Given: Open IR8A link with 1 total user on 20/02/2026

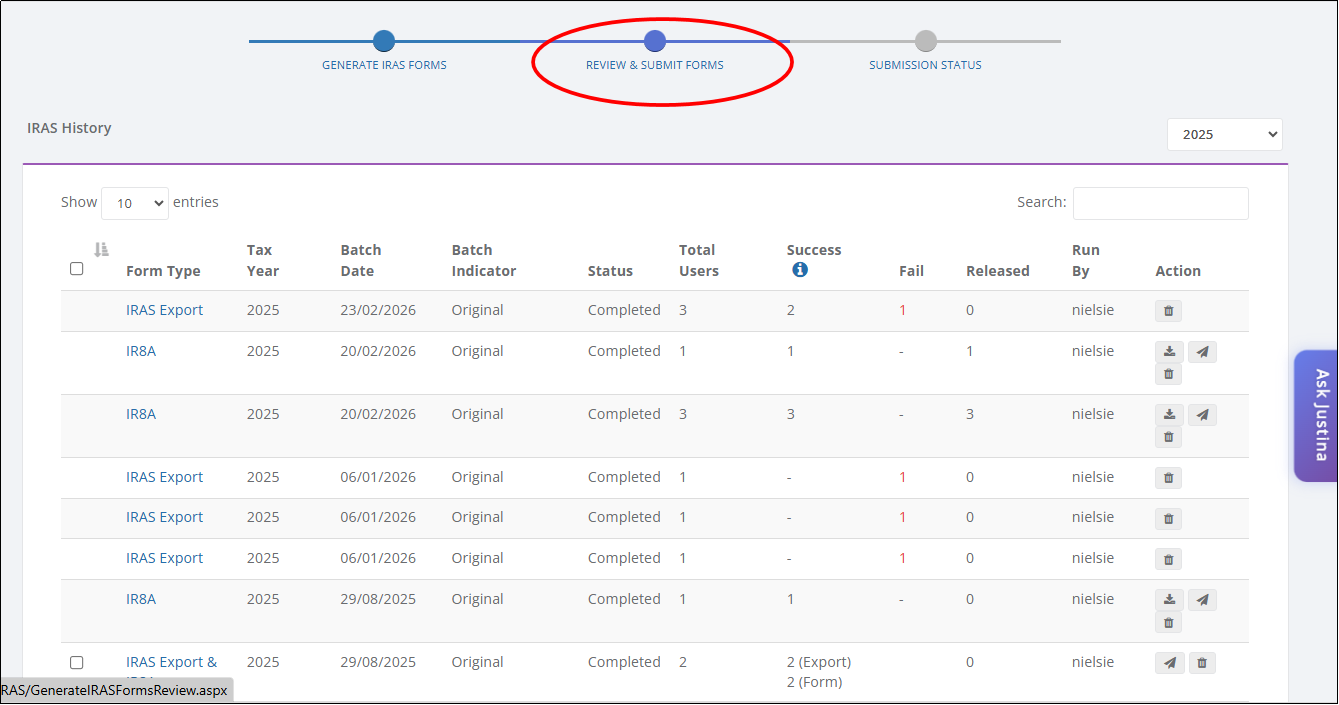Looking at the screenshot, I should coord(141,351).
